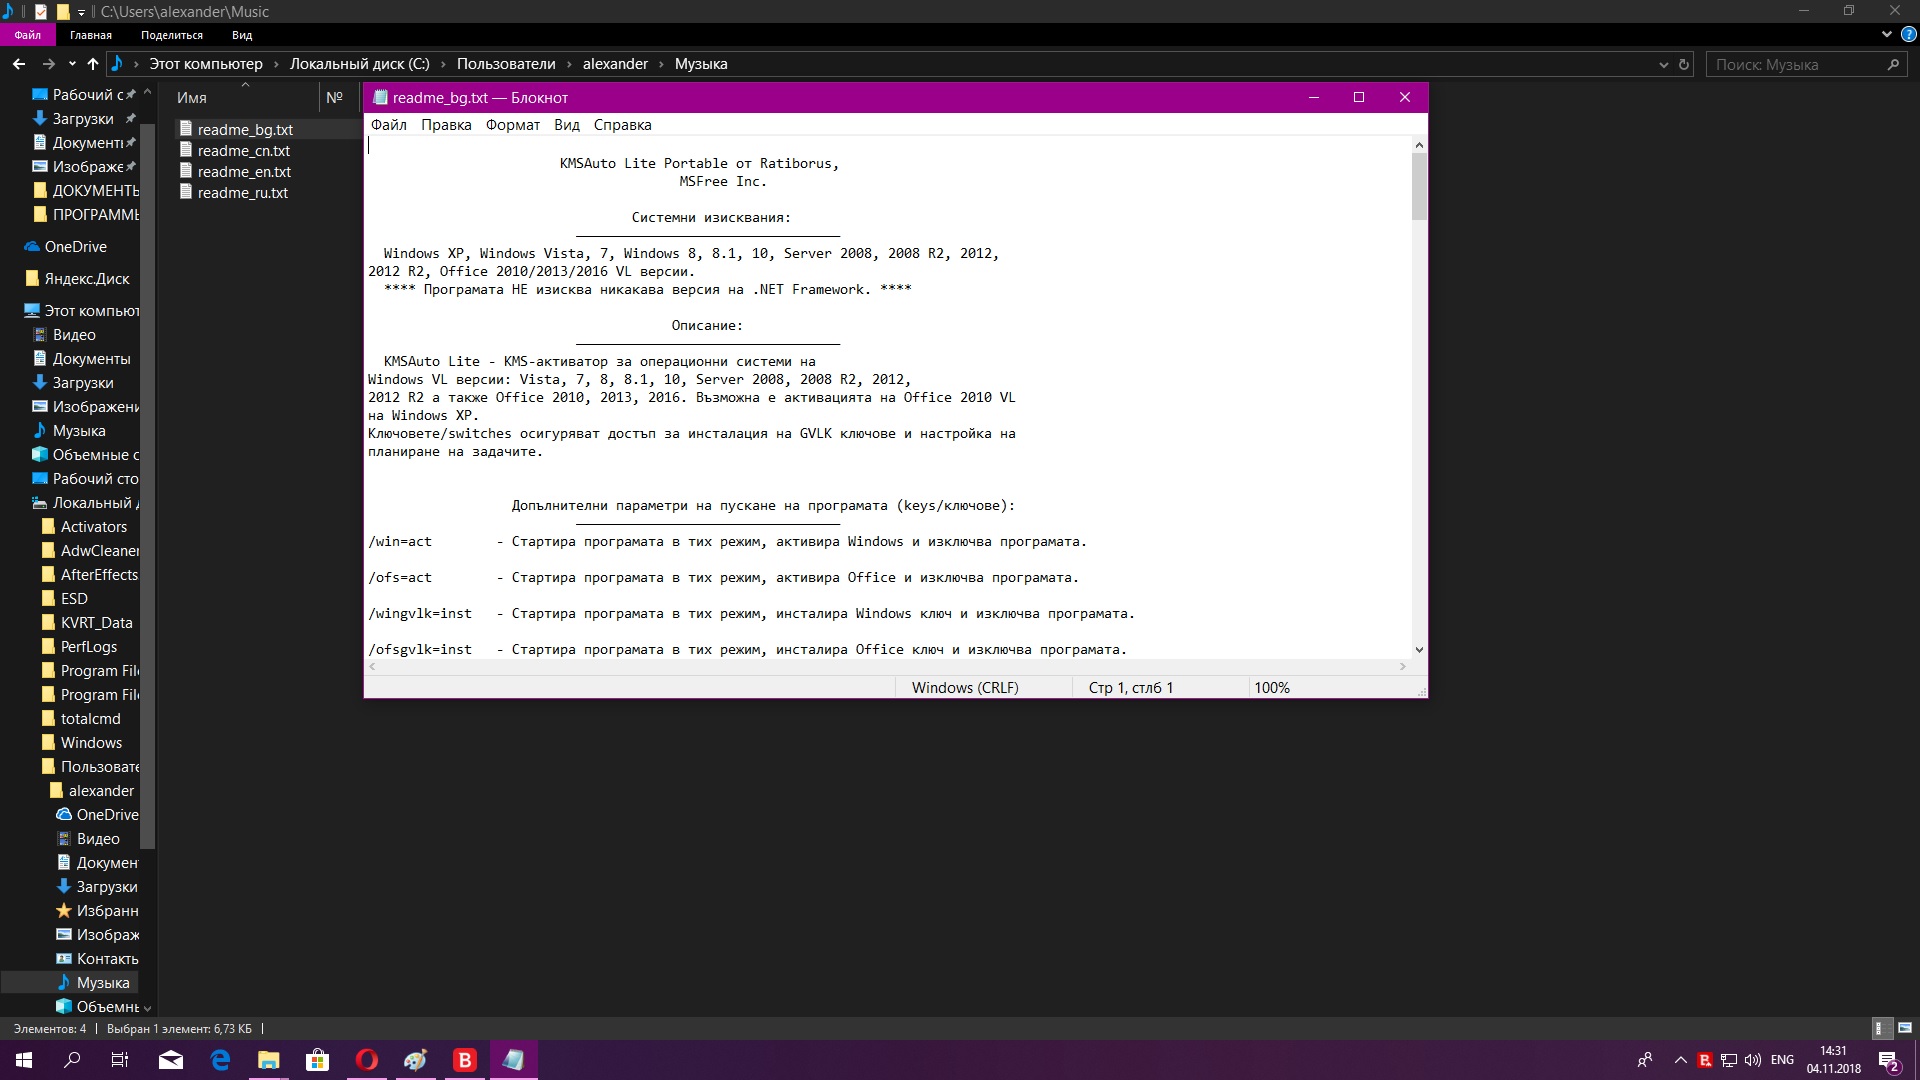Navigate to Пользователи in the breadcrumb
Image resolution: width=1920 pixels, height=1080 pixels.
click(505, 64)
